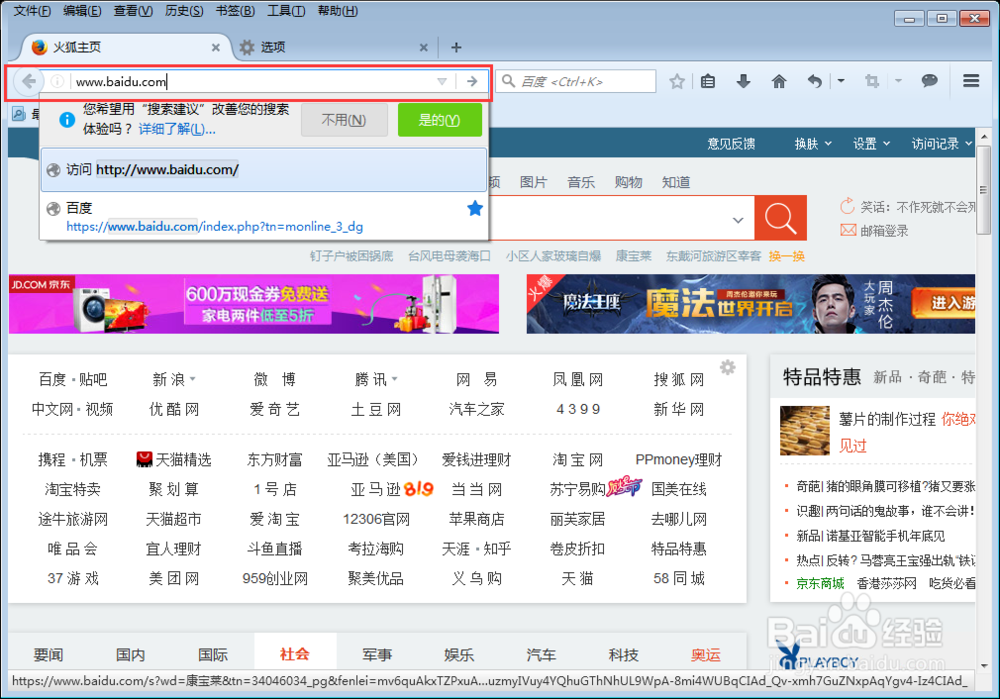Expand the 设置 dropdown
The height and width of the screenshot is (699, 1000).
871,144
